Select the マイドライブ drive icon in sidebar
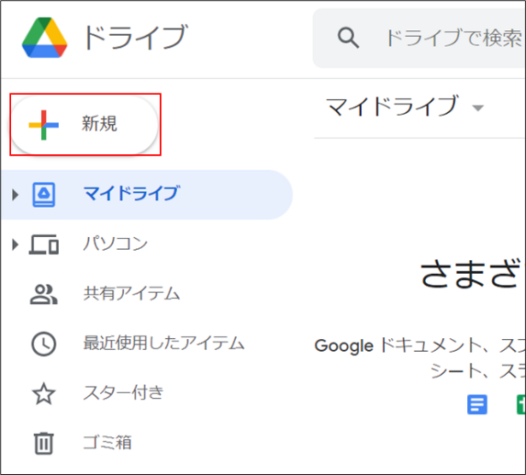526x475 pixels. tap(44, 194)
